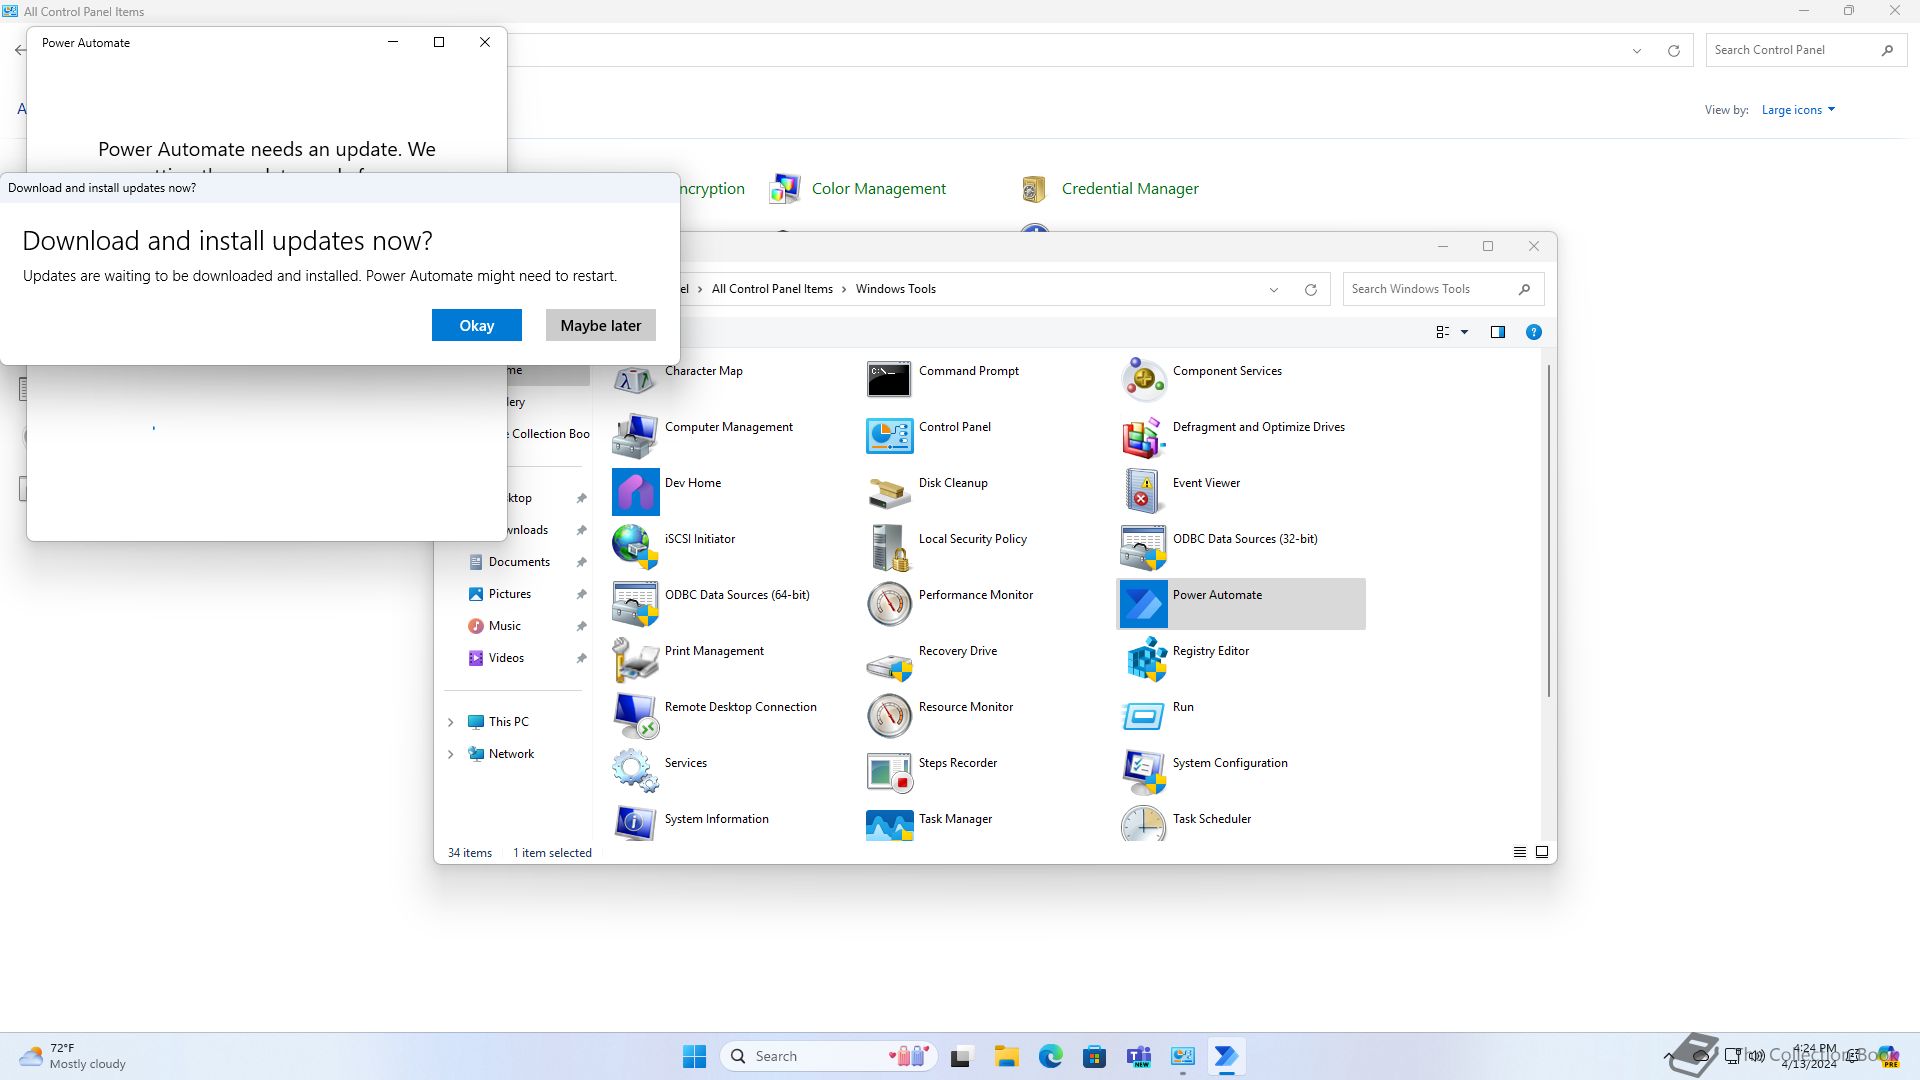This screenshot has height=1080, width=1920.
Task: Open Control Panel address bar history dropdown
Action: coord(1637,51)
